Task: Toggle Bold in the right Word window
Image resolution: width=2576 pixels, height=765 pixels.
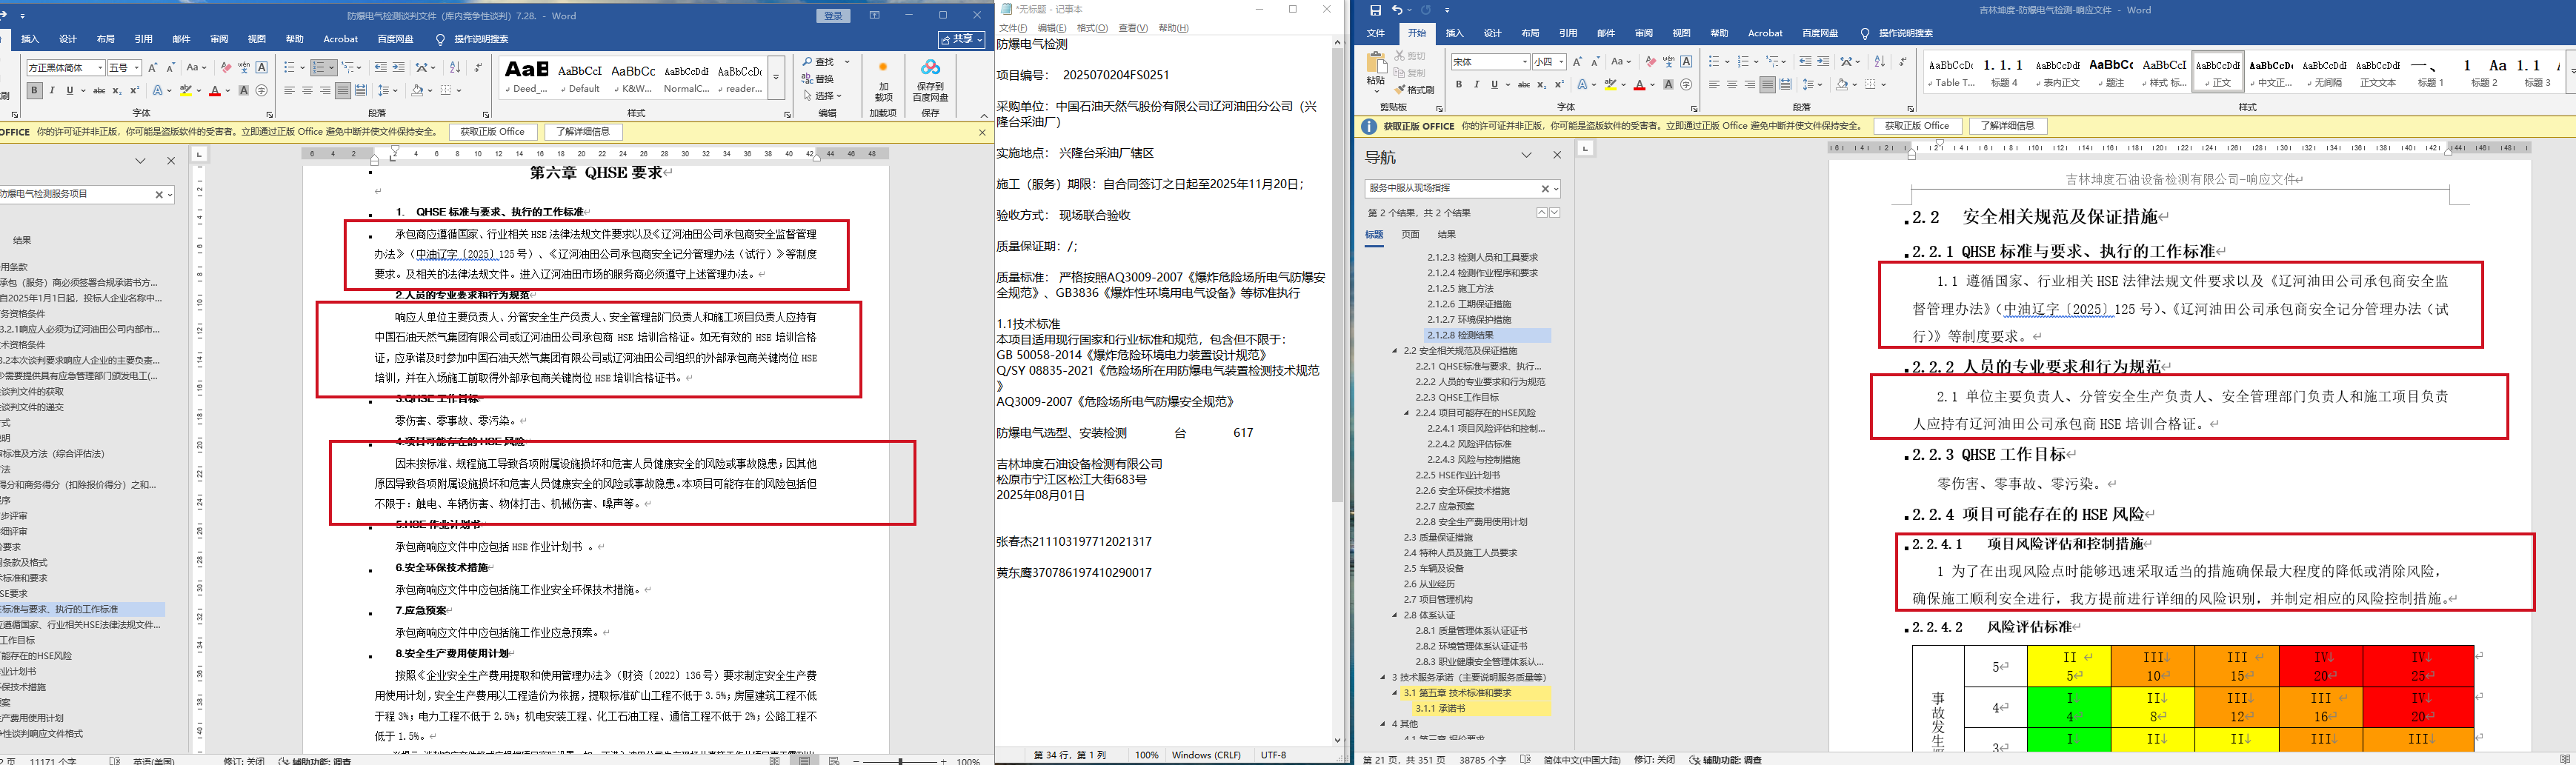Action: tap(1459, 85)
